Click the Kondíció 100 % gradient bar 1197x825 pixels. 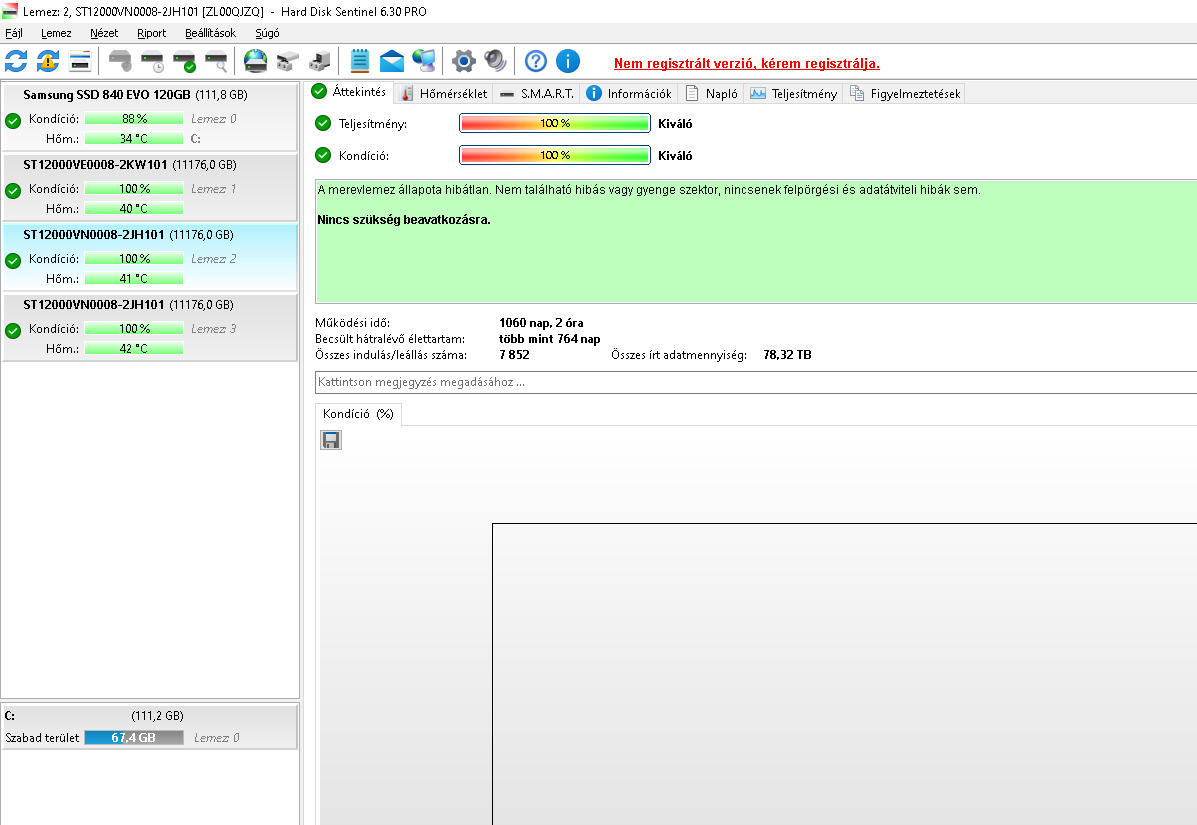(x=555, y=155)
